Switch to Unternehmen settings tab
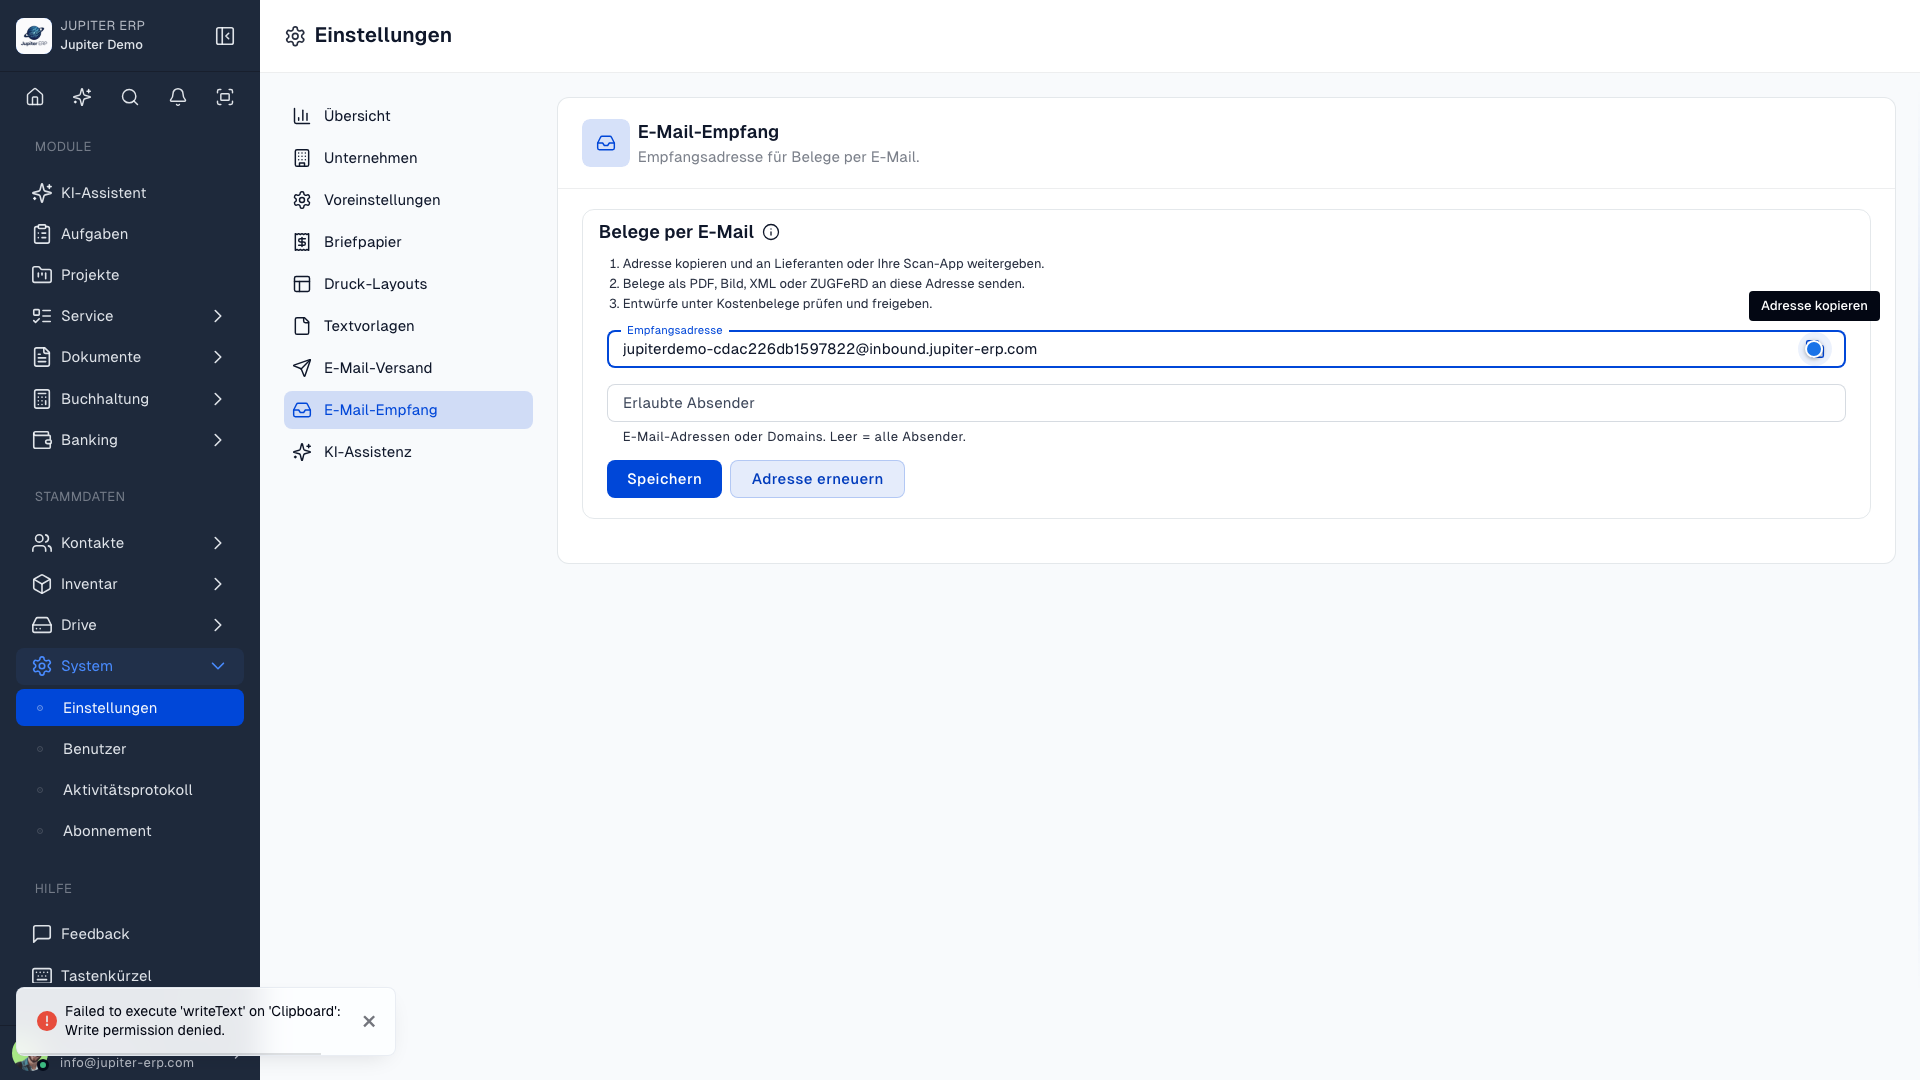1920x1080 pixels. click(408, 158)
